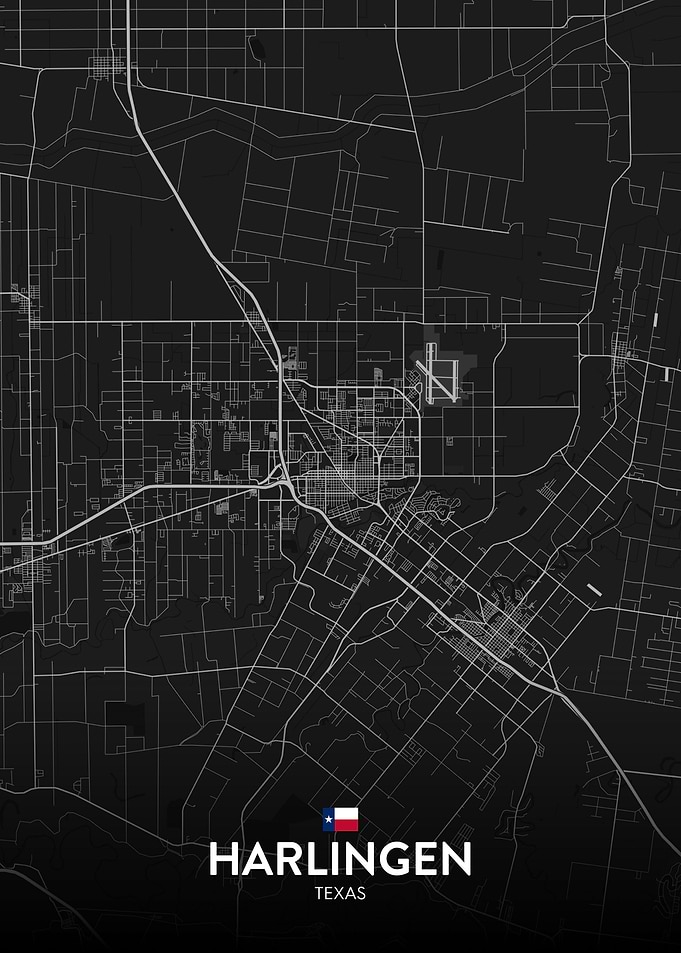This screenshot has width=681, height=953.
Task: Click the TEXAS subtitle label
Action: (x=340, y=893)
